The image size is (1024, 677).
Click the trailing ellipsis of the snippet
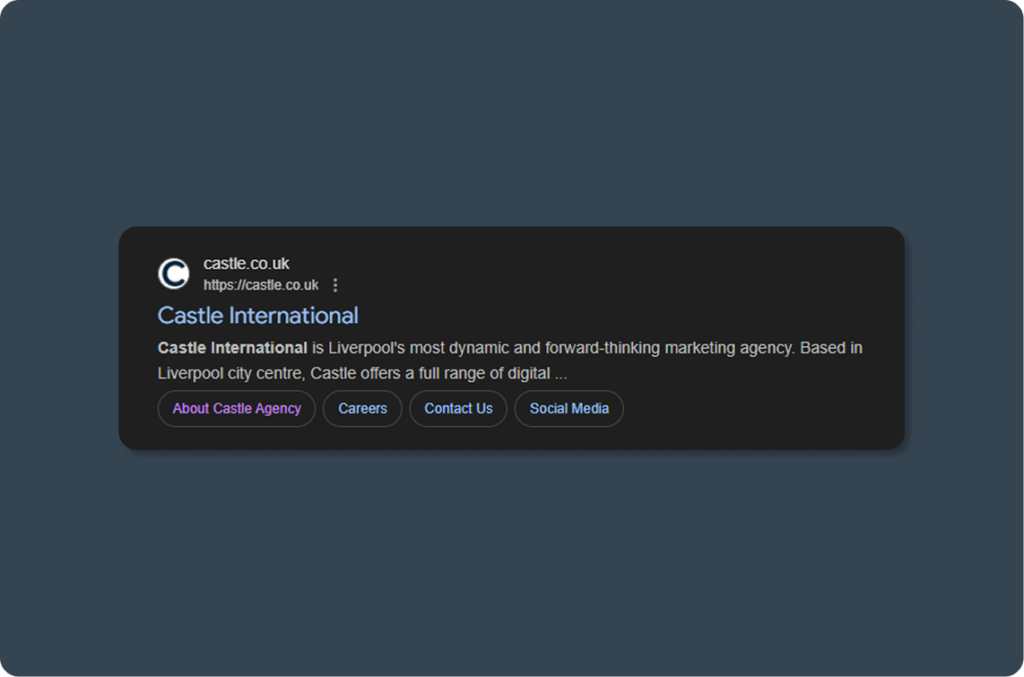click(x=561, y=375)
